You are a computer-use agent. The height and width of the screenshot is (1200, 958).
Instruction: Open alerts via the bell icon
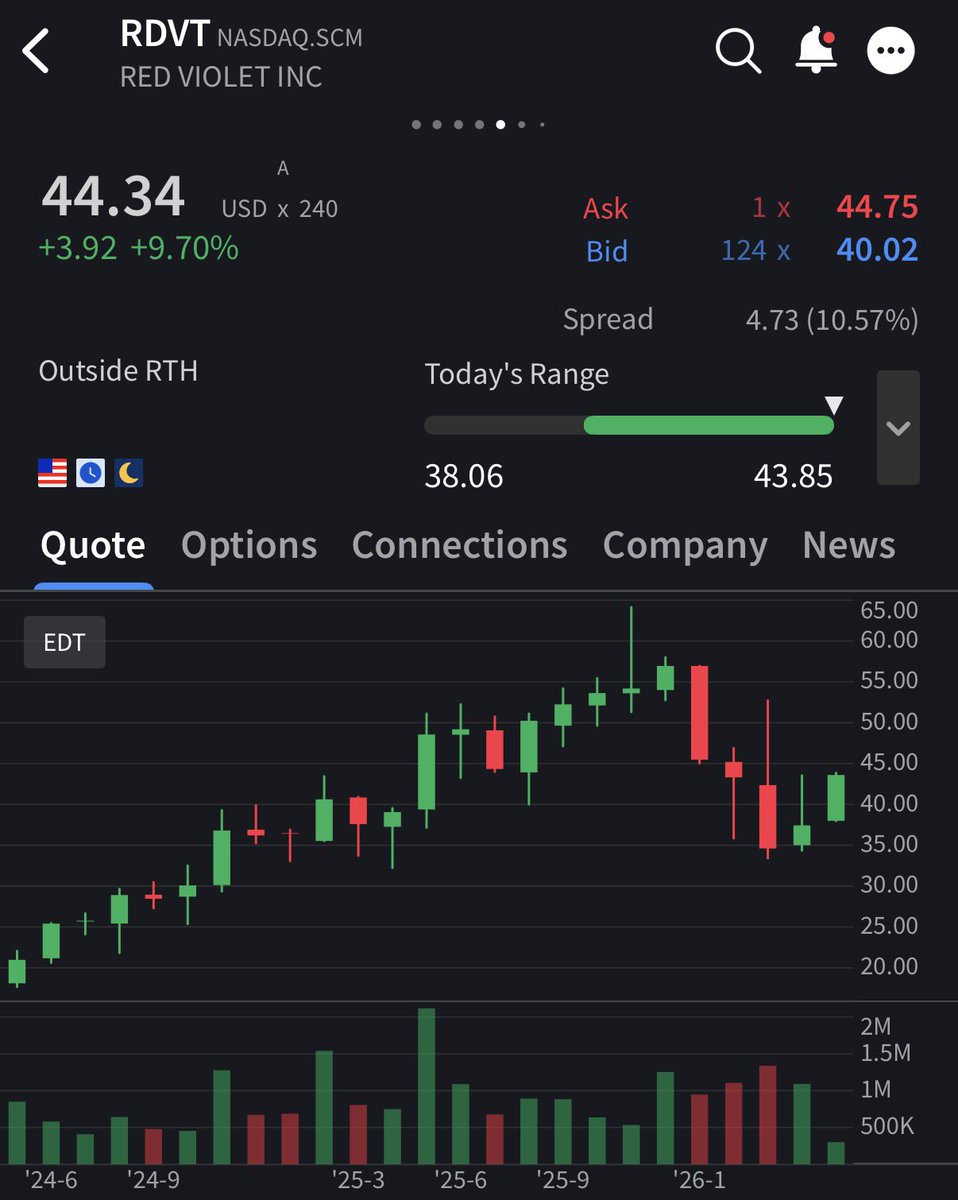tap(815, 51)
